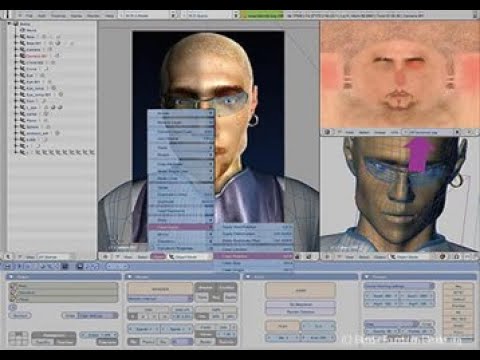Choose Transform Properties at Object menu bottom

[180, 249]
